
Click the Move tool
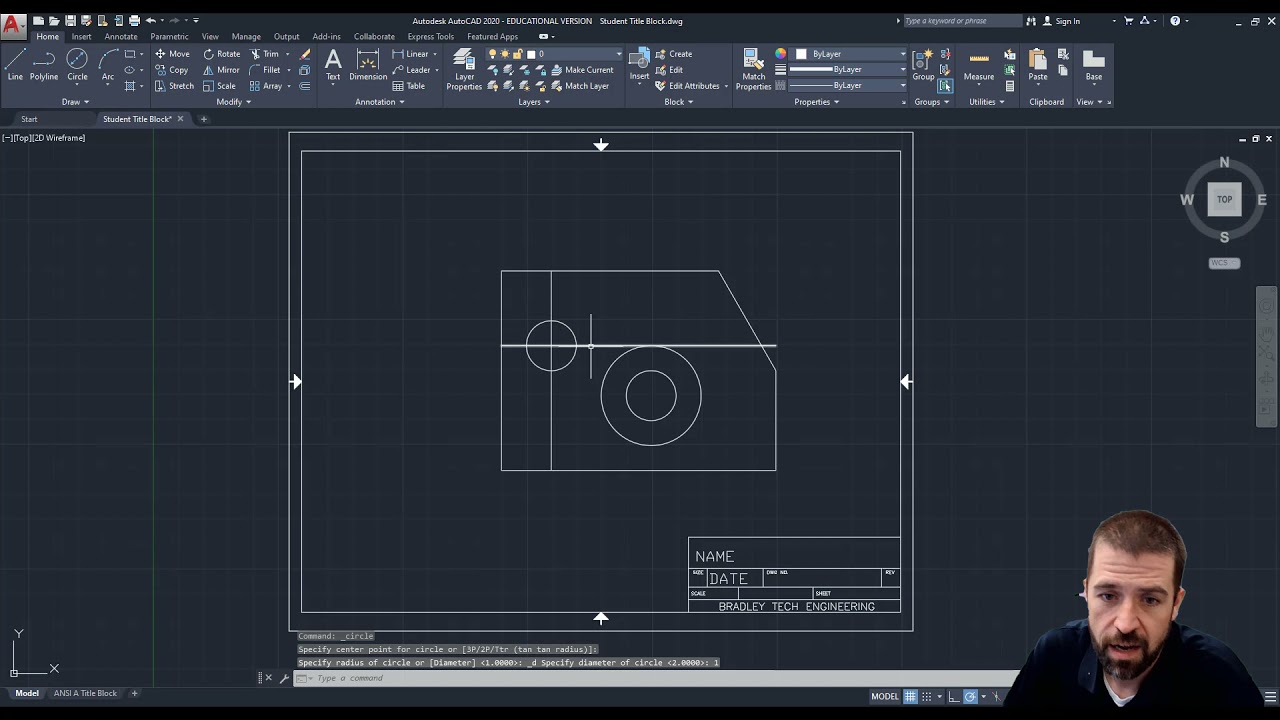pyautogui.click(x=172, y=54)
